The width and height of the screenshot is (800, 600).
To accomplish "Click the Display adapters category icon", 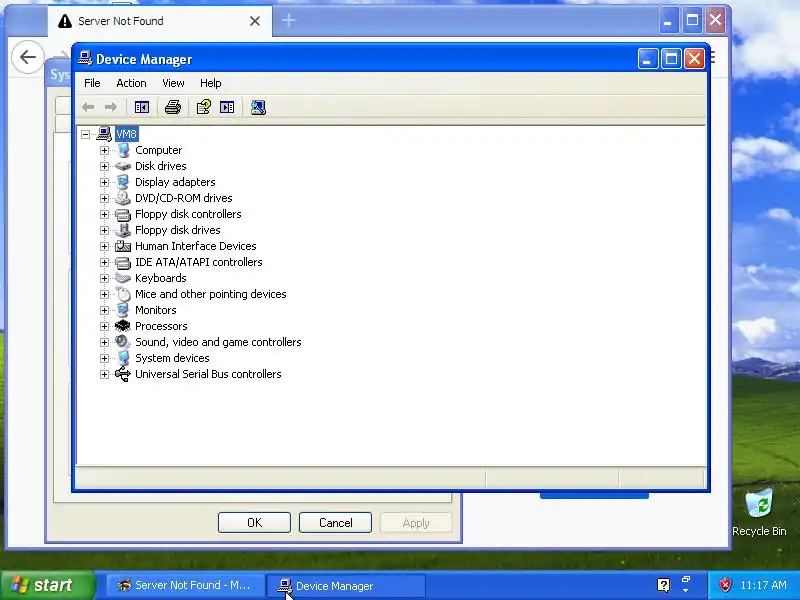I will (123, 182).
